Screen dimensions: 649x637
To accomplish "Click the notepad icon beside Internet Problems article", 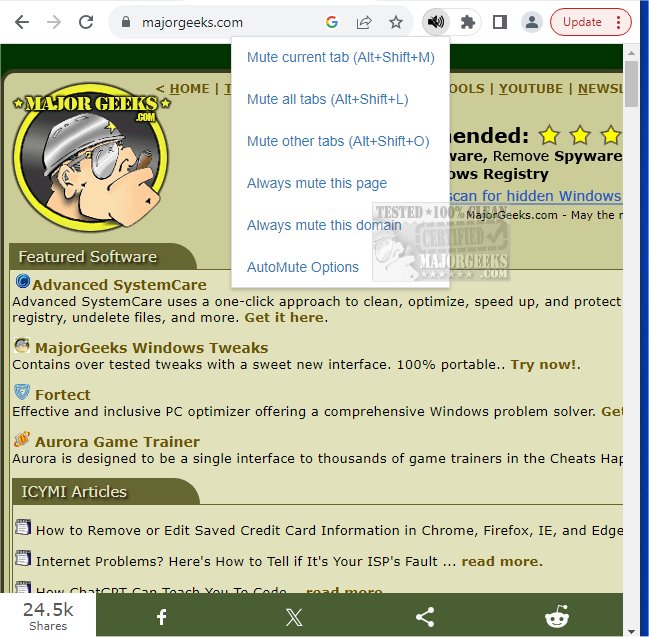I will pyautogui.click(x=23, y=559).
